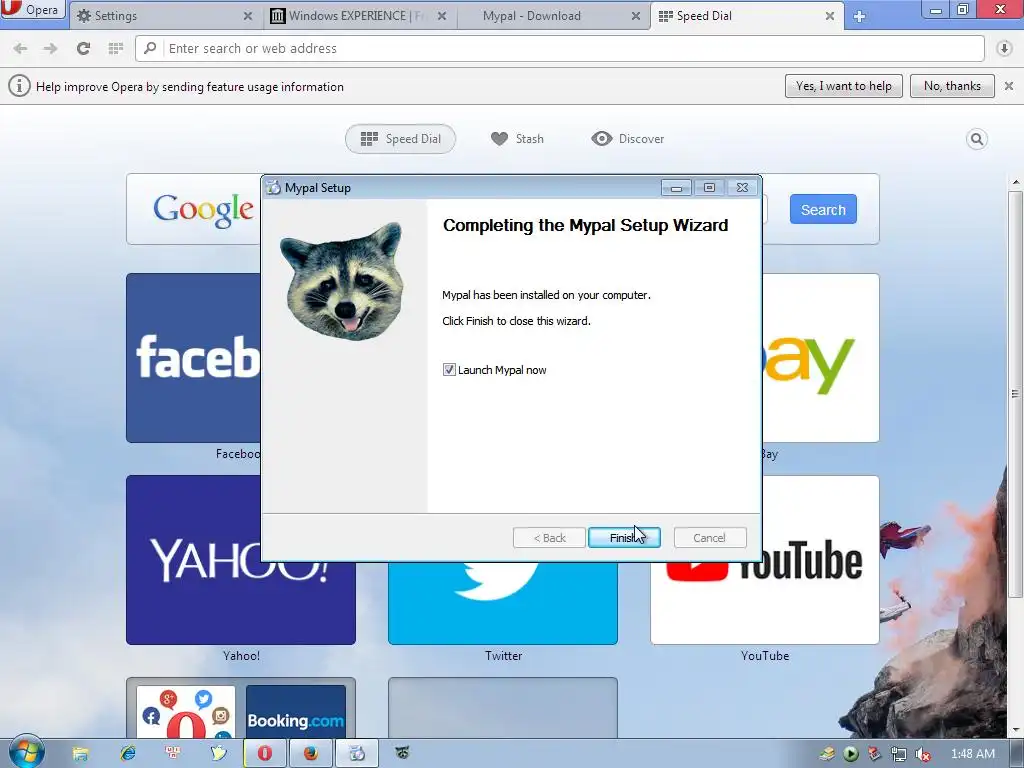Viewport: 1024px width, 768px height.
Task: Click the scrollbar down arrow
Action: click(1015, 729)
